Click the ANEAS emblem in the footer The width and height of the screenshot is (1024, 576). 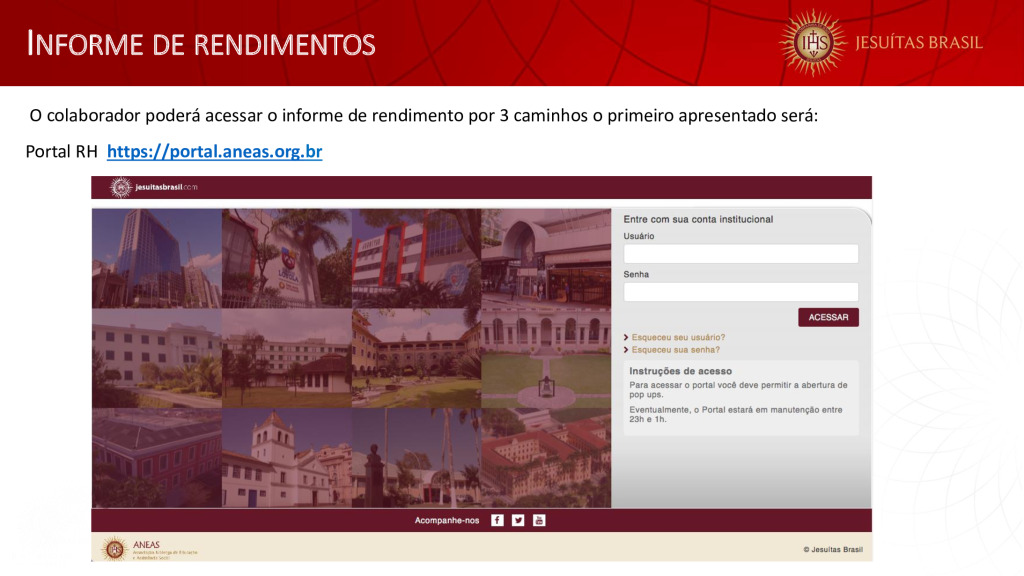point(115,548)
